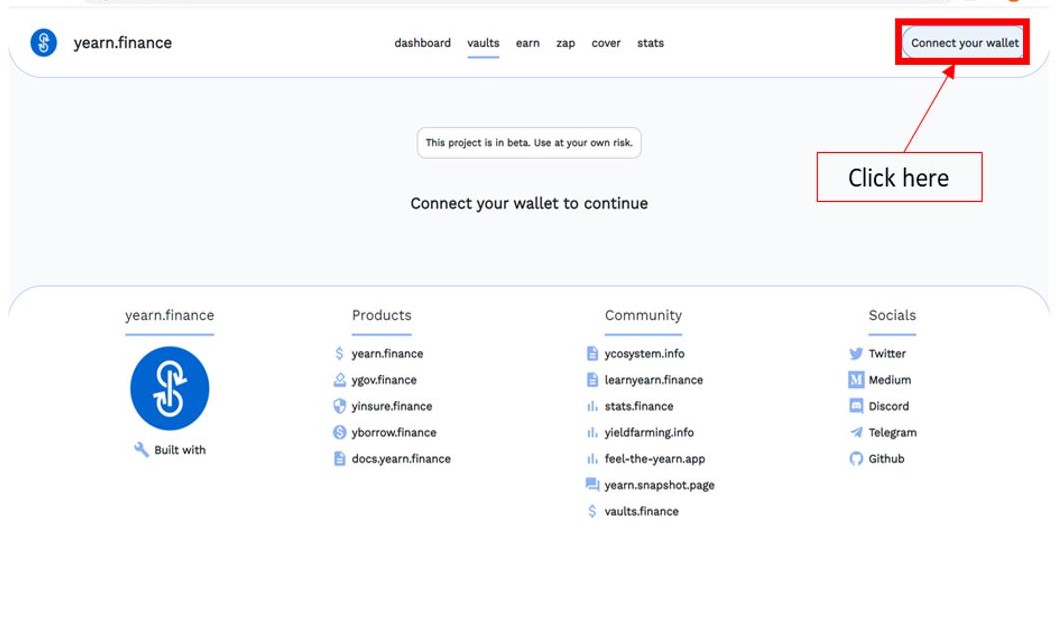
Task: Open the yinsure.finance link
Action: pos(392,406)
